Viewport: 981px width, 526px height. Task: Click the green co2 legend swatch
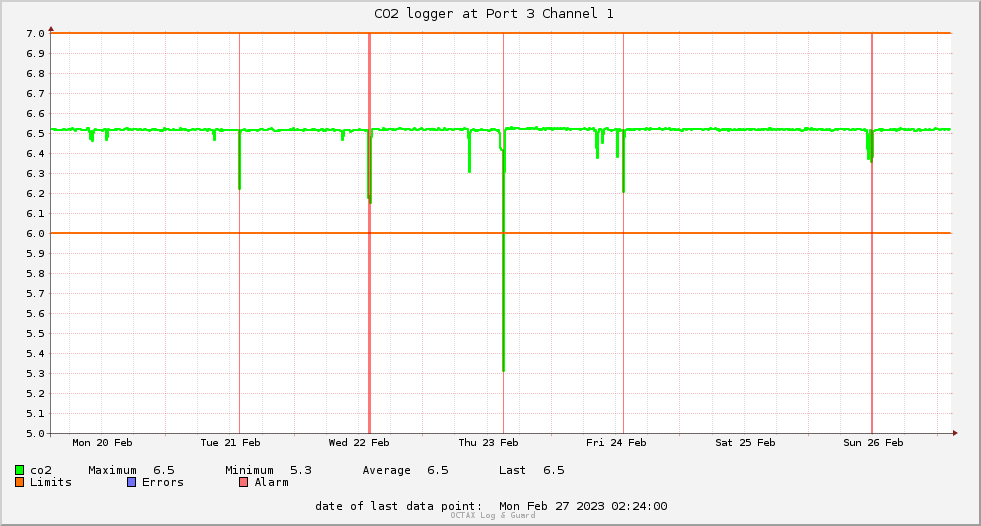pos(19,470)
